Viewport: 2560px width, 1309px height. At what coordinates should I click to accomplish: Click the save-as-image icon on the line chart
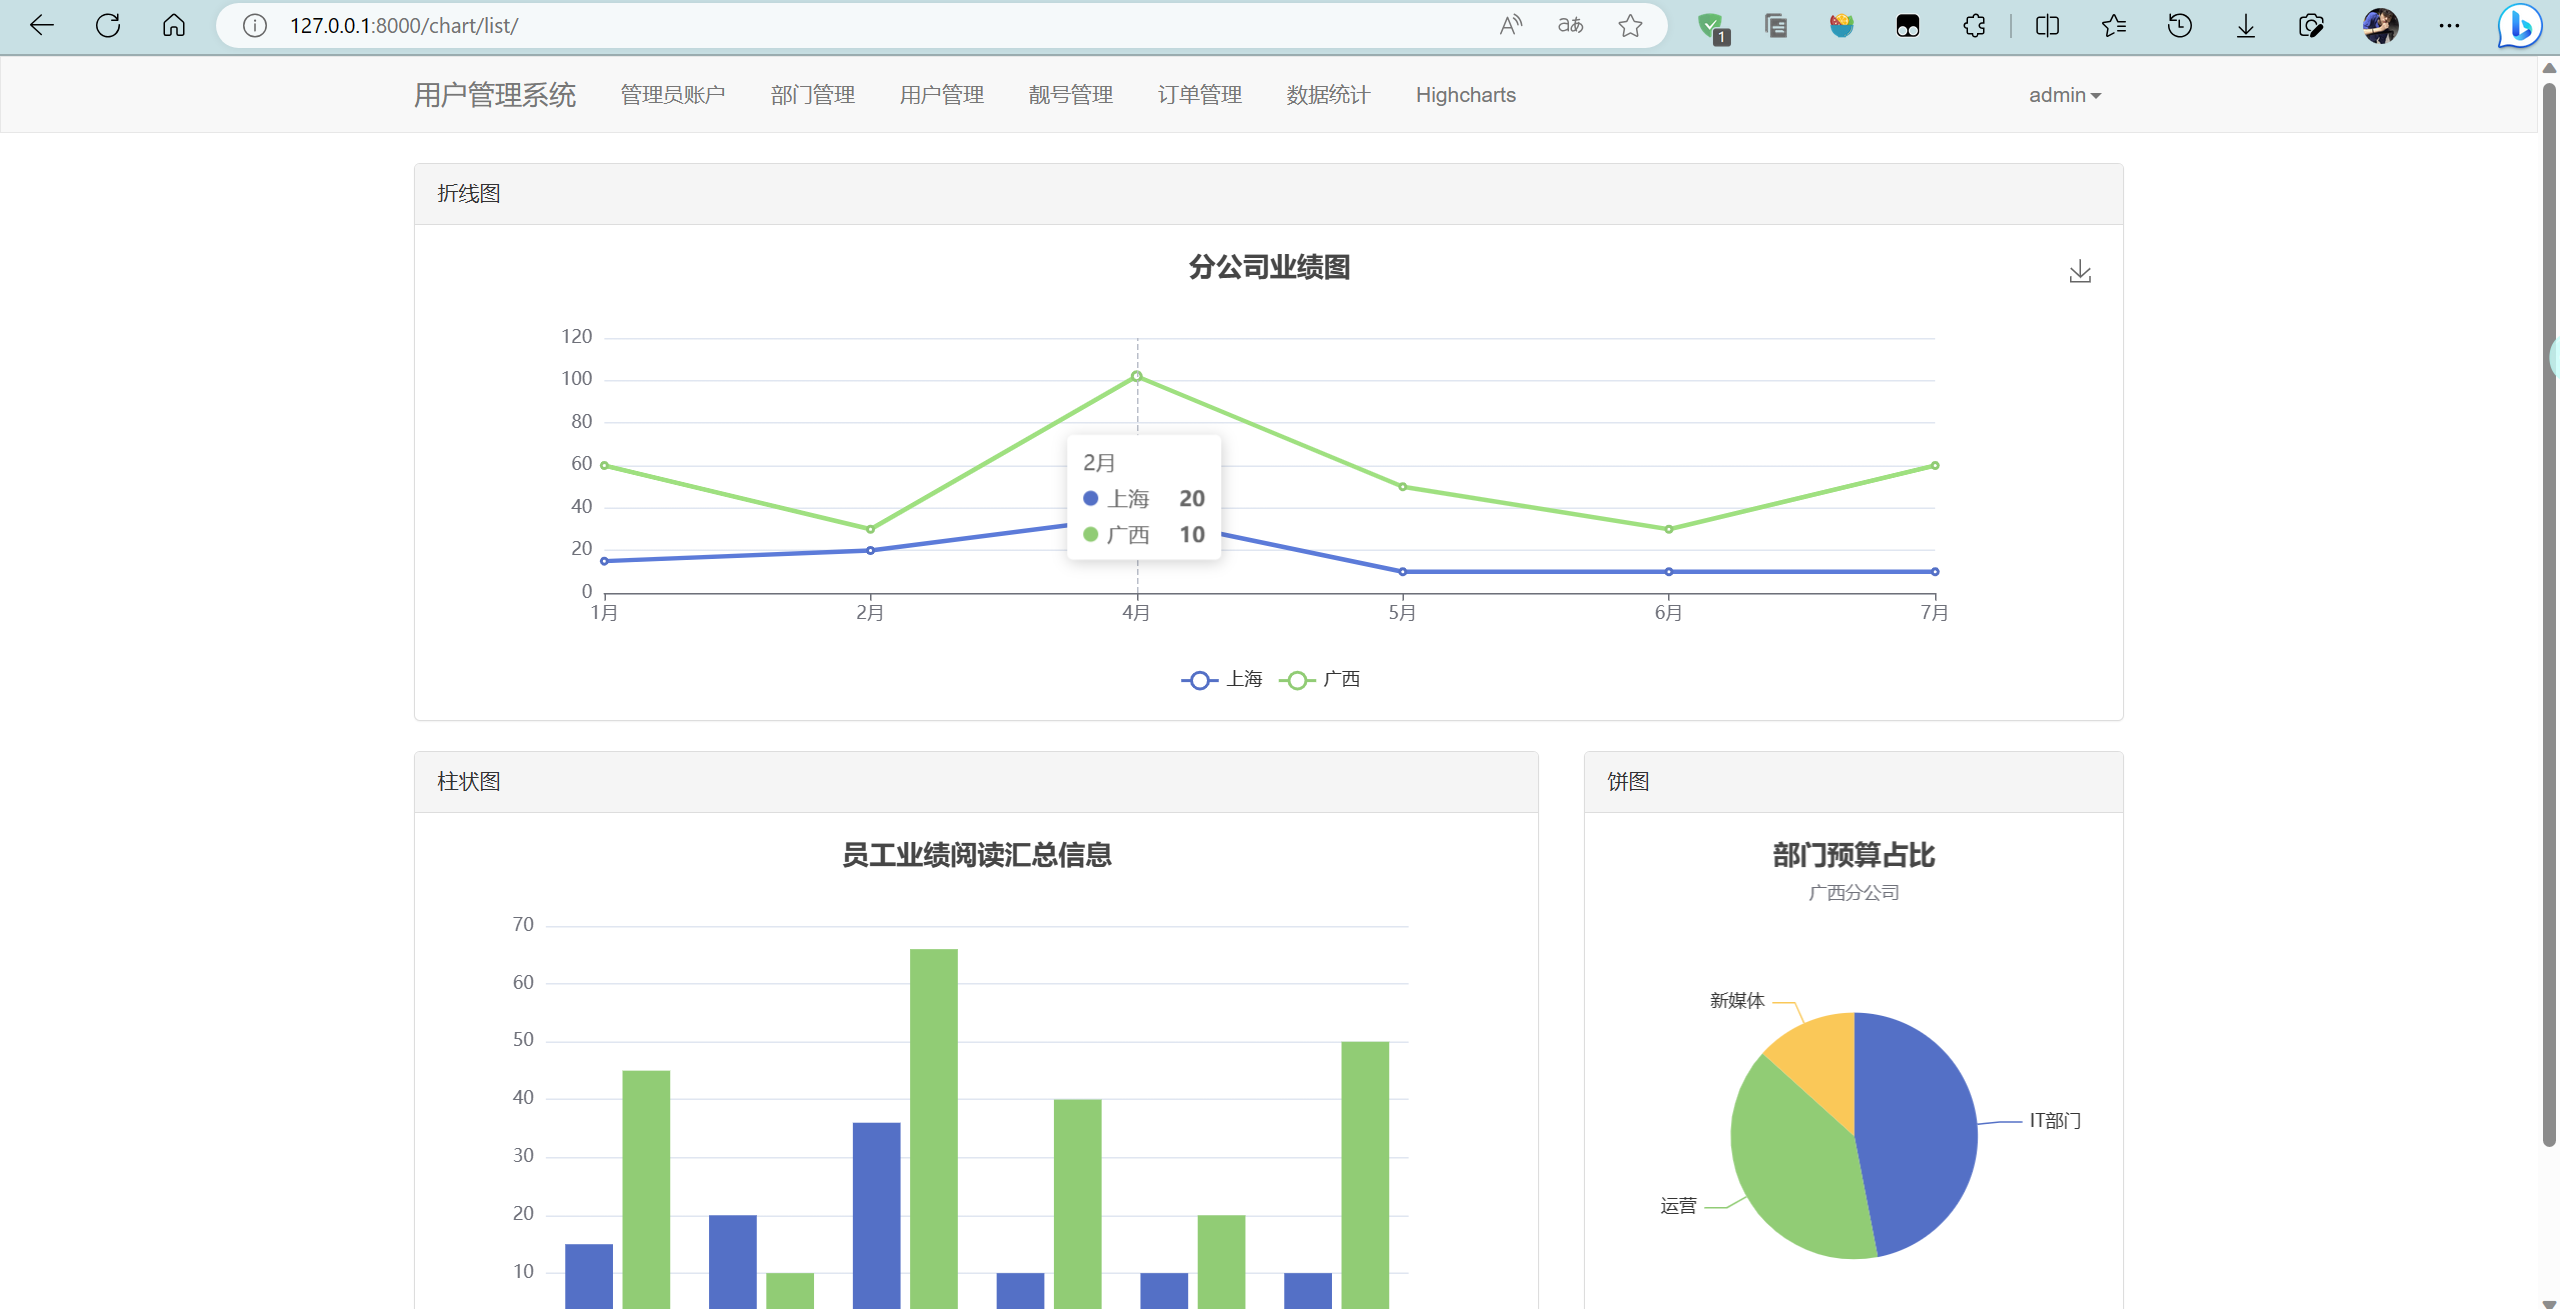click(2080, 271)
